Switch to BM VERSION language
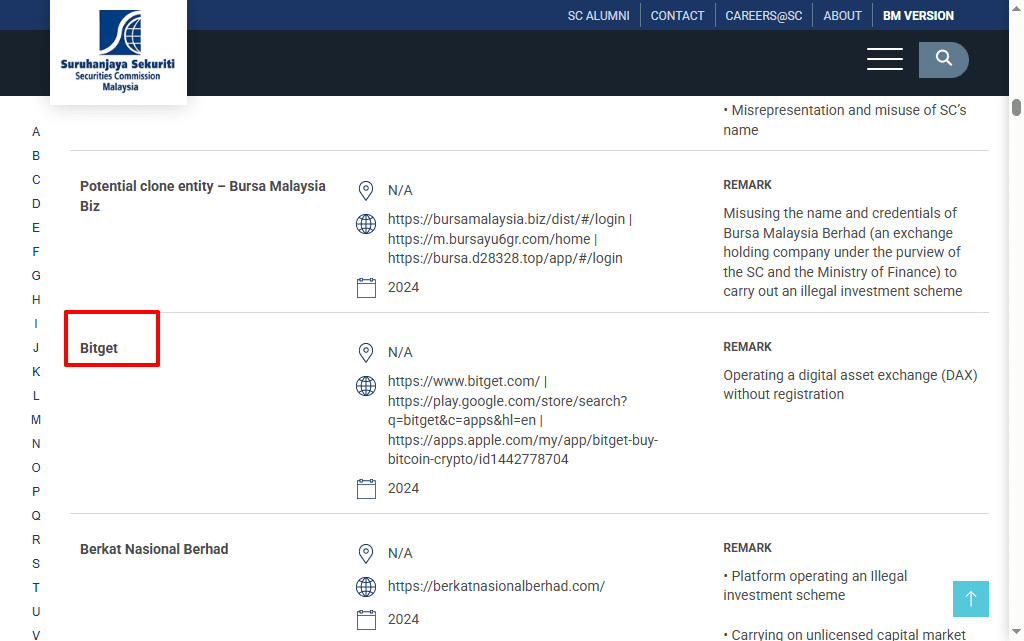The width and height of the screenshot is (1024, 641). [918, 16]
